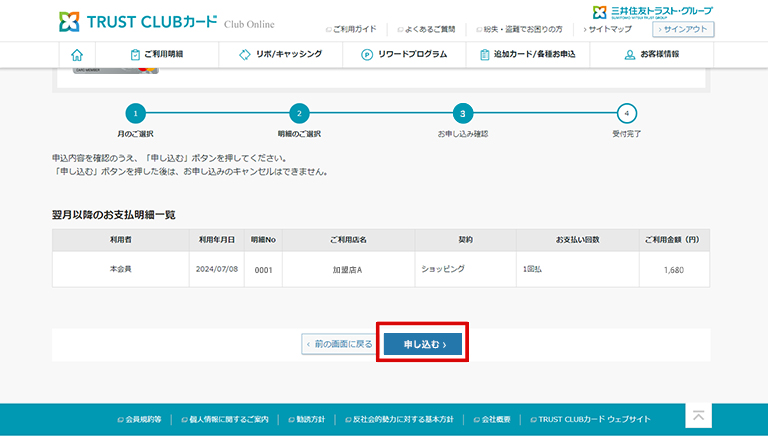Viewport: 768px width, 436px height.
Task: Select the 2024/07/08 date cell
Action: pos(216,269)
